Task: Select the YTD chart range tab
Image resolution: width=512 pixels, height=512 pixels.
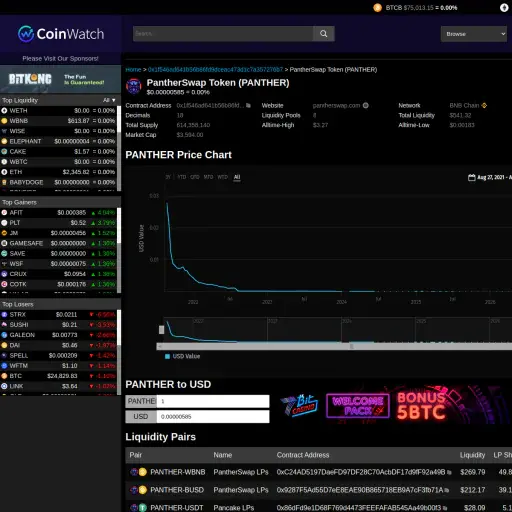Action: tap(182, 177)
